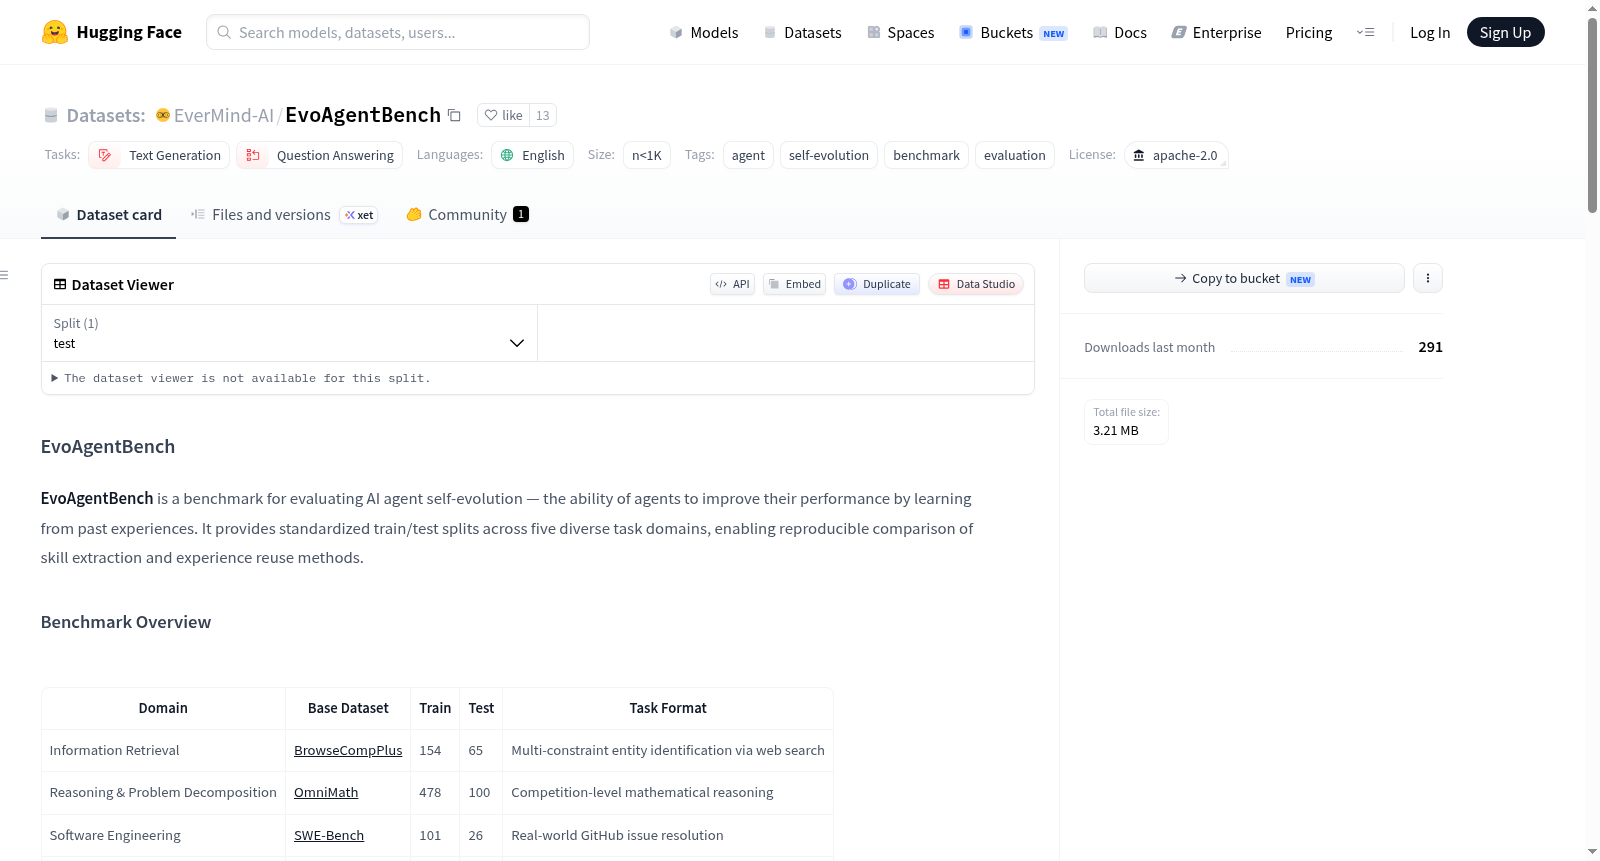Switch to the Dataset card tab

coord(108,215)
